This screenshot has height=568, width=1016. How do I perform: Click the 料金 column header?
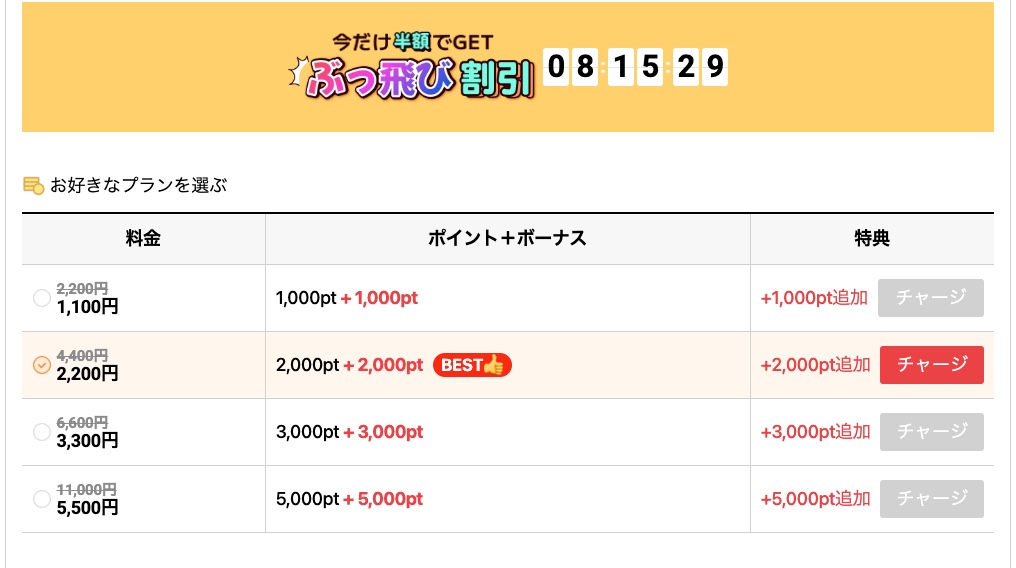click(x=144, y=239)
